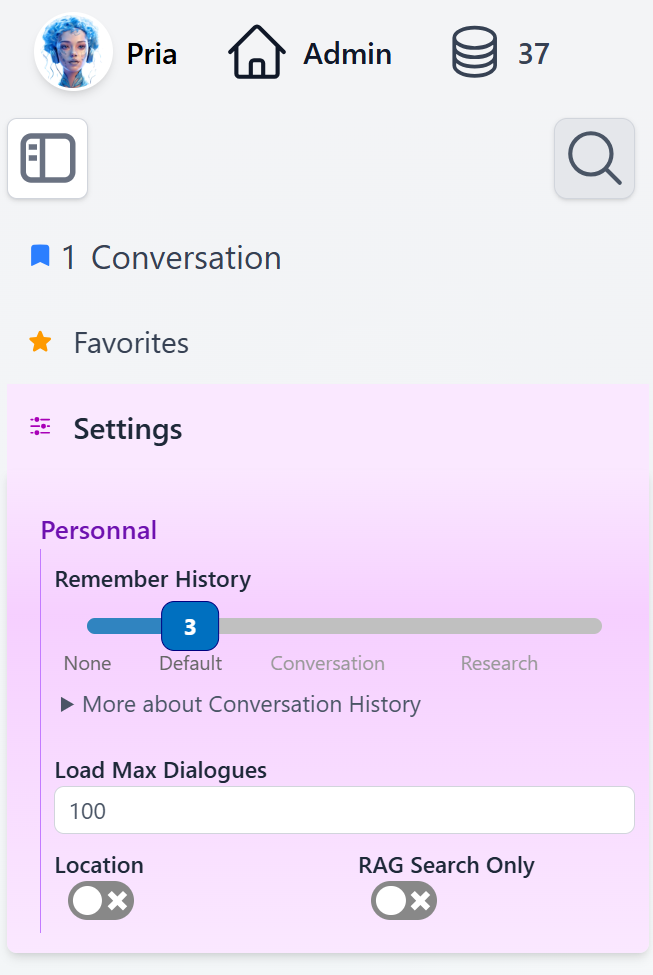The width and height of the screenshot is (653, 975).
Task: Open search with the magnifier icon
Action: [593, 158]
